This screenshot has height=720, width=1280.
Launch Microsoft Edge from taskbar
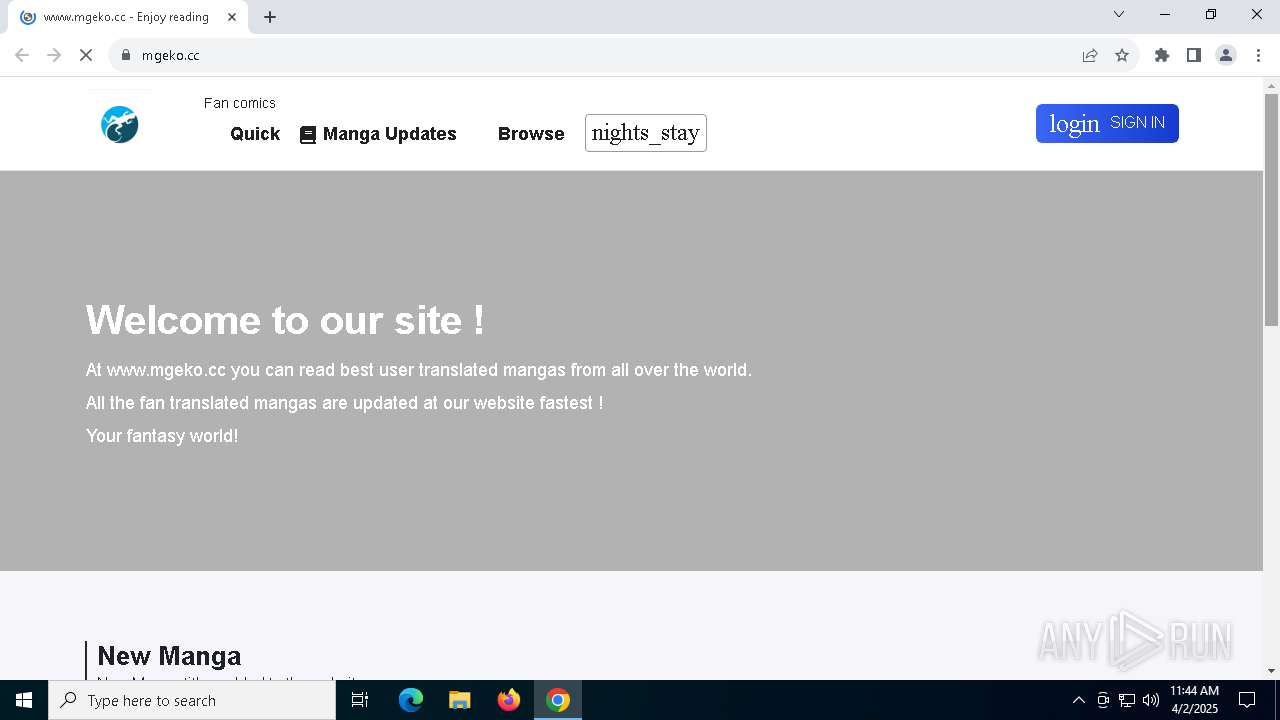pyautogui.click(x=411, y=700)
